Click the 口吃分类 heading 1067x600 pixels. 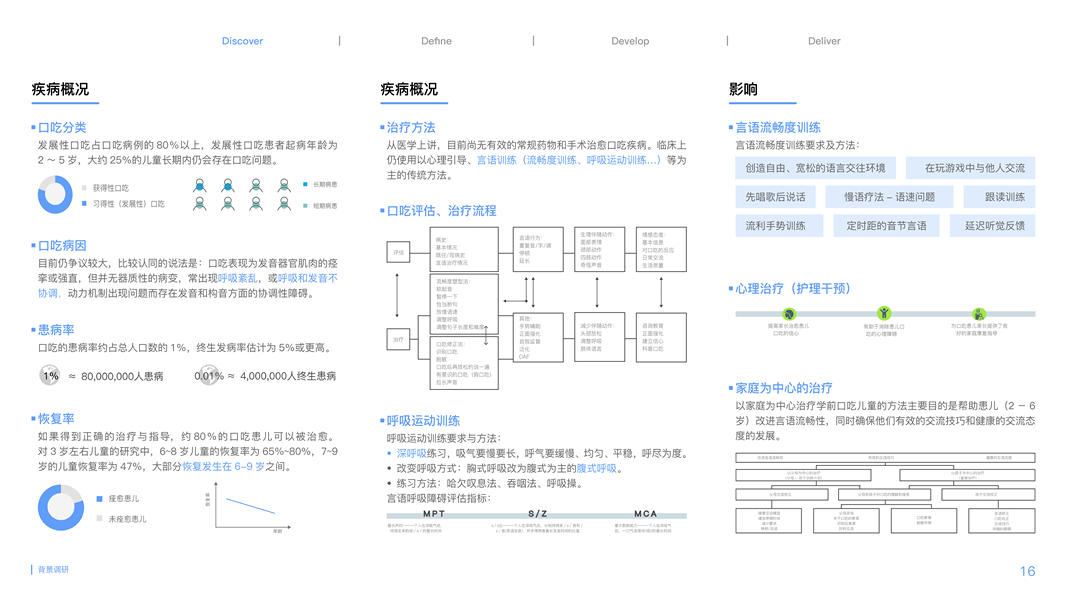coord(62,127)
